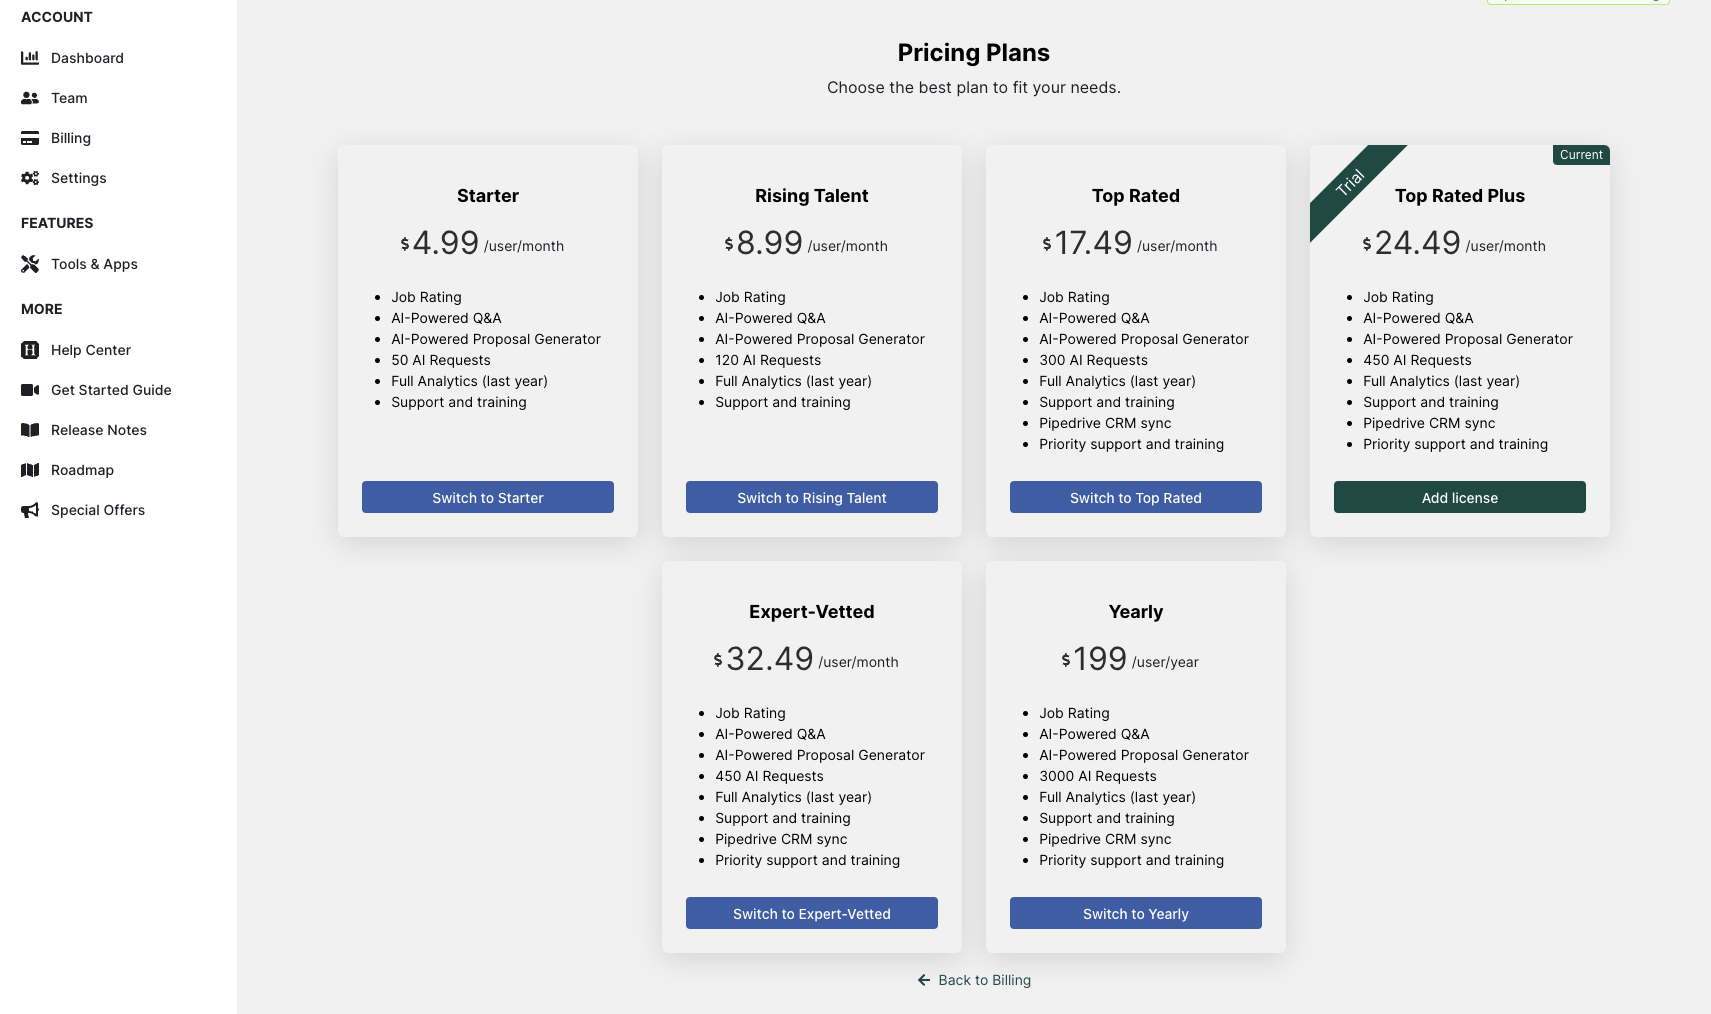Click the Settings gears icon

tap(30, 178)
